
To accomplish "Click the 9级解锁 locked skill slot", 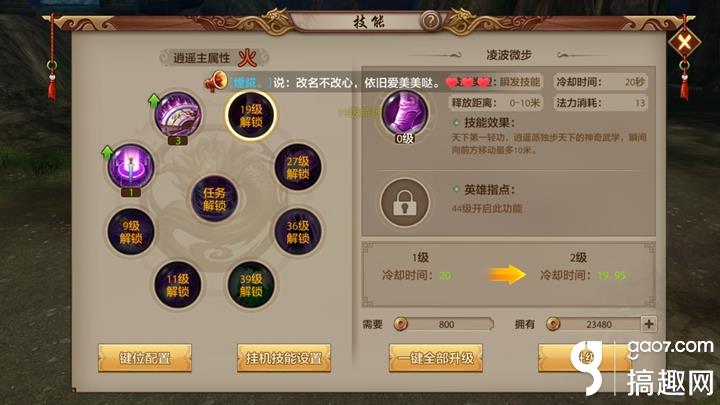I will [130, 231].
